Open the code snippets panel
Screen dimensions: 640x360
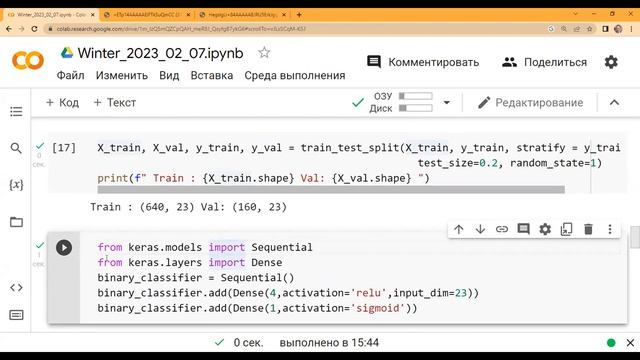16,287
